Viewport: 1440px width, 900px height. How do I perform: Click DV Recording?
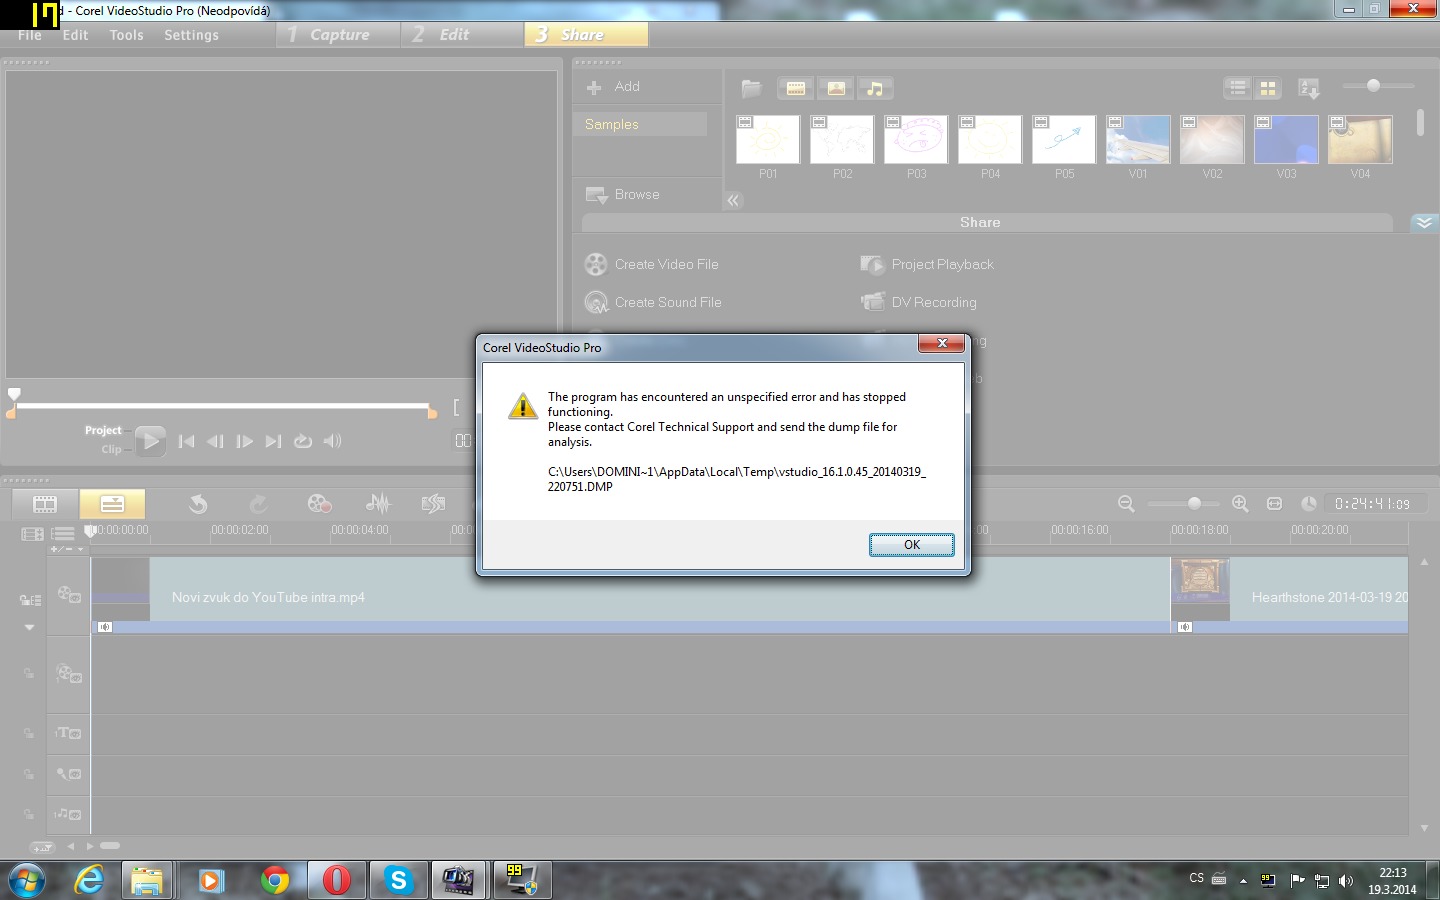pos(919,302)
